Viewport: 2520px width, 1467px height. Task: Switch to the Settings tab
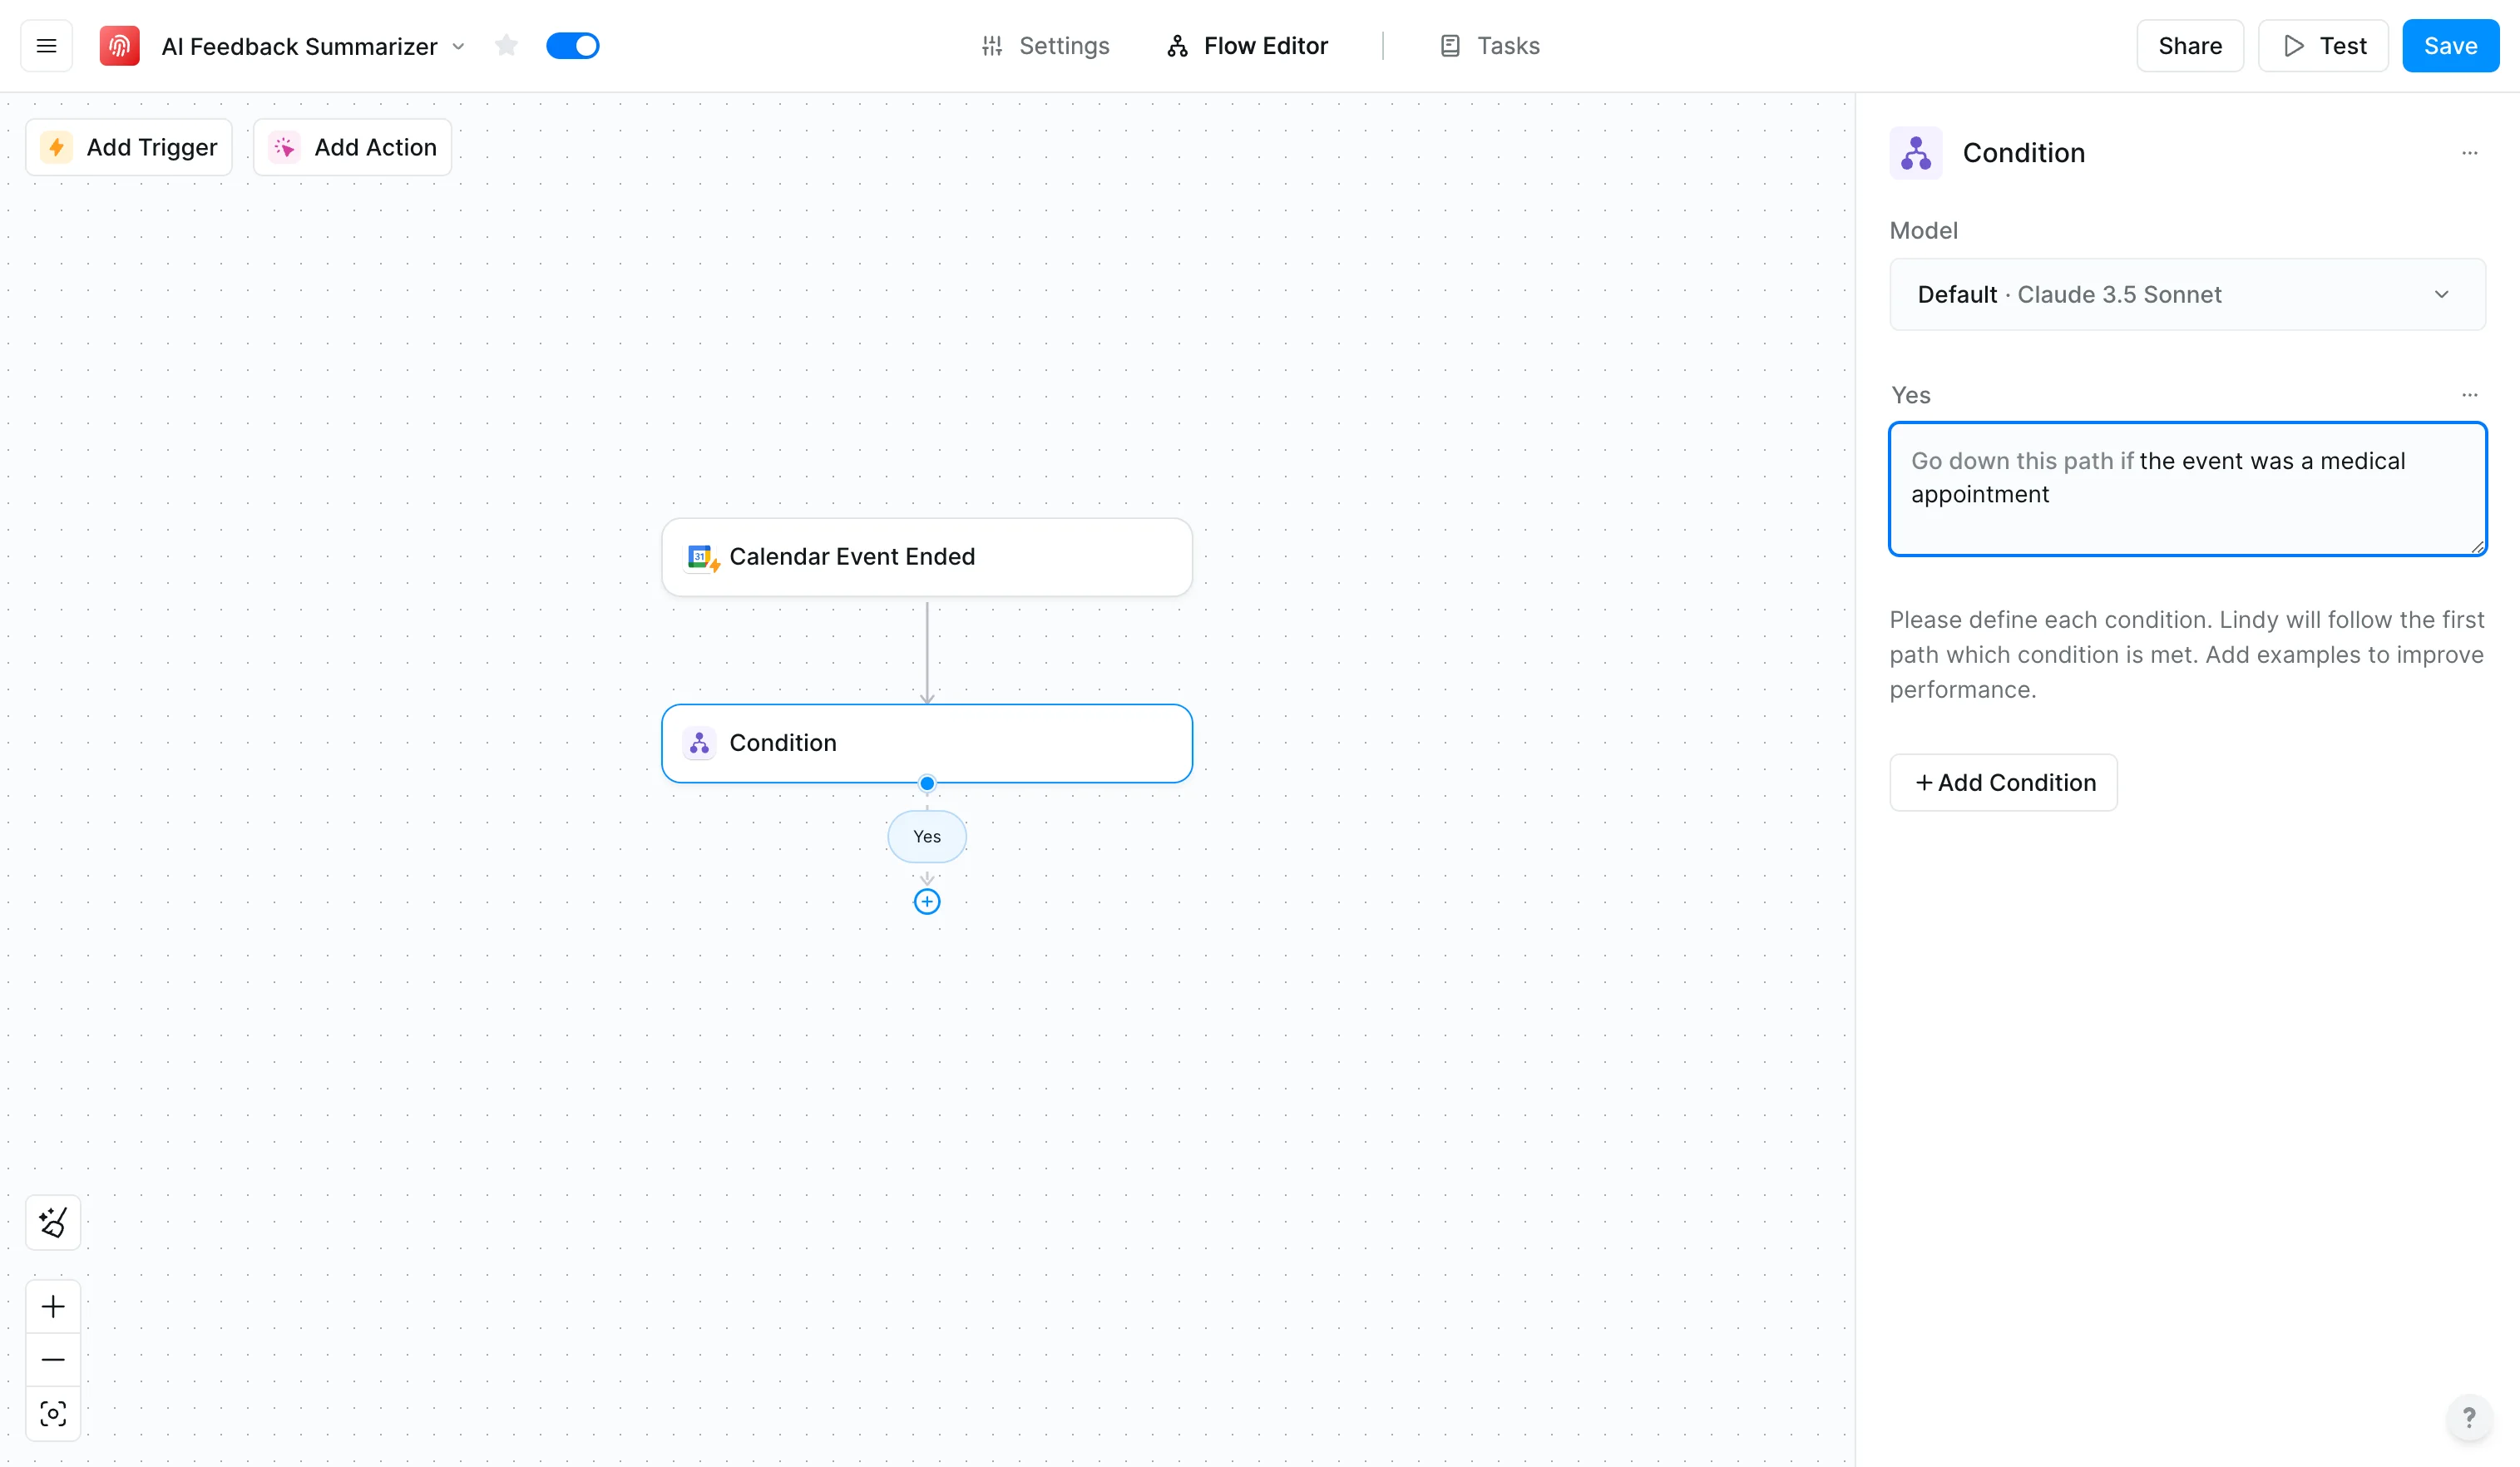pos(1045,46)
